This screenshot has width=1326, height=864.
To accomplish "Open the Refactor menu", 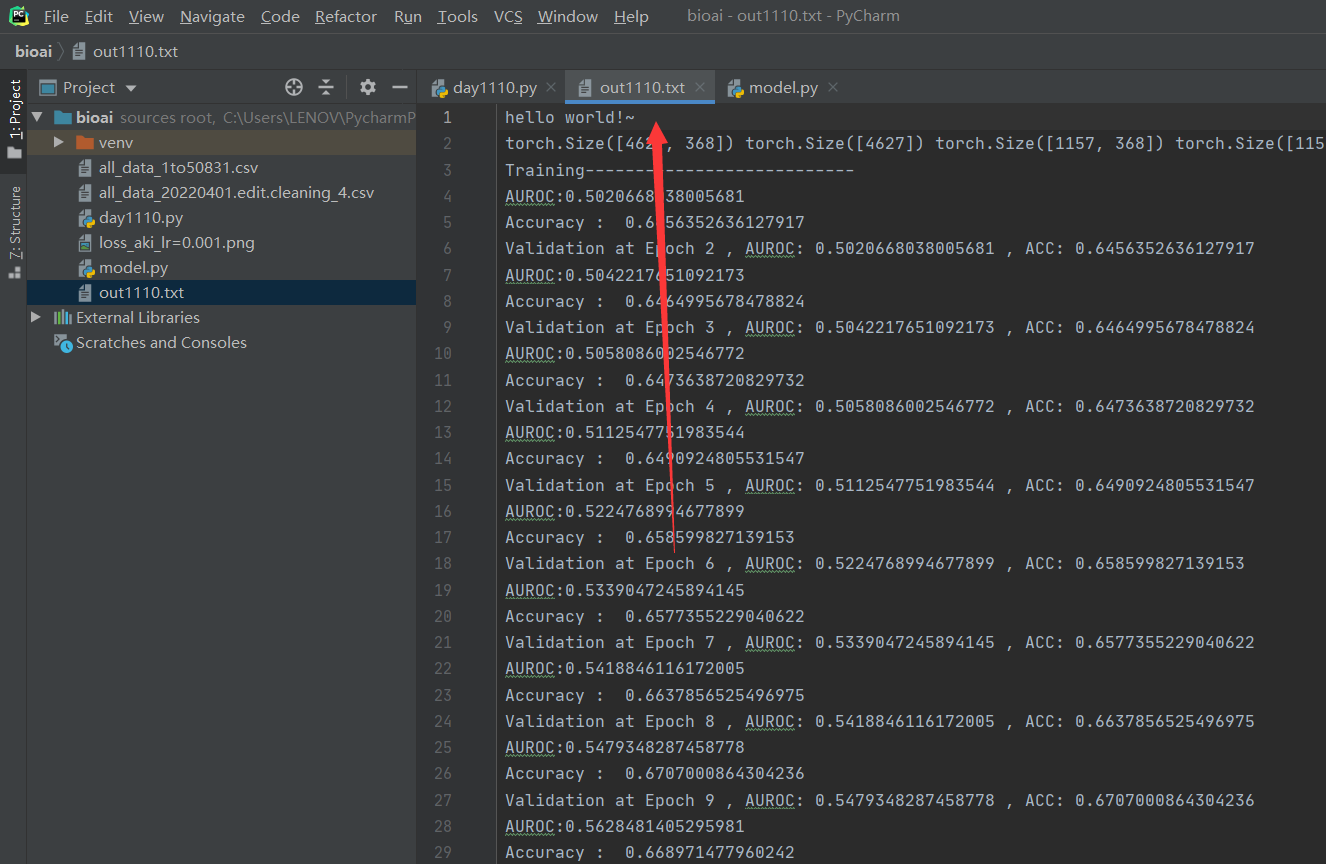I will click(x=346, y=16).
